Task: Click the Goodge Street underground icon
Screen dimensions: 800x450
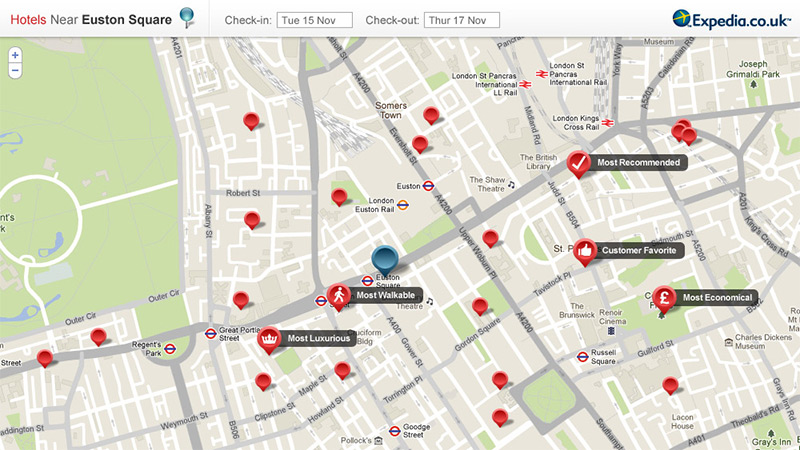Action: coord(394,431)
